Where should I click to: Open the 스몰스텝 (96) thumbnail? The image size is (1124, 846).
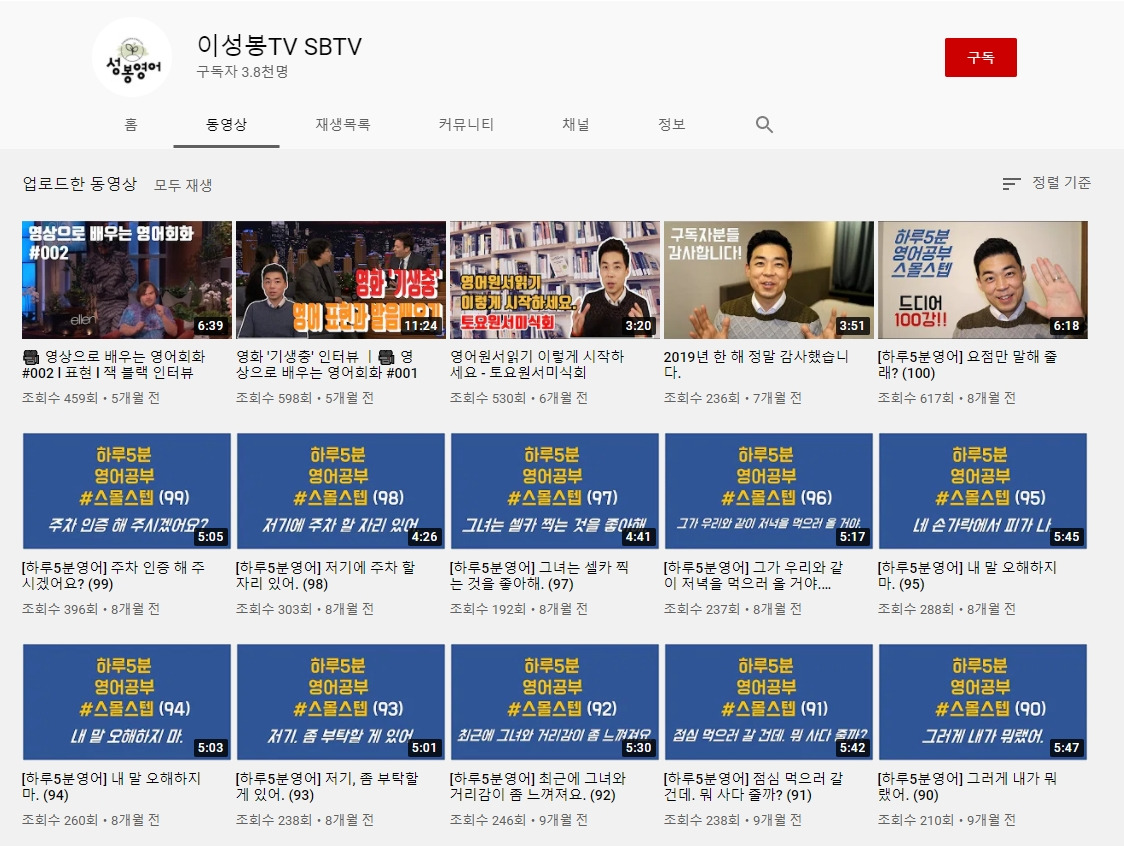point(768,491)
